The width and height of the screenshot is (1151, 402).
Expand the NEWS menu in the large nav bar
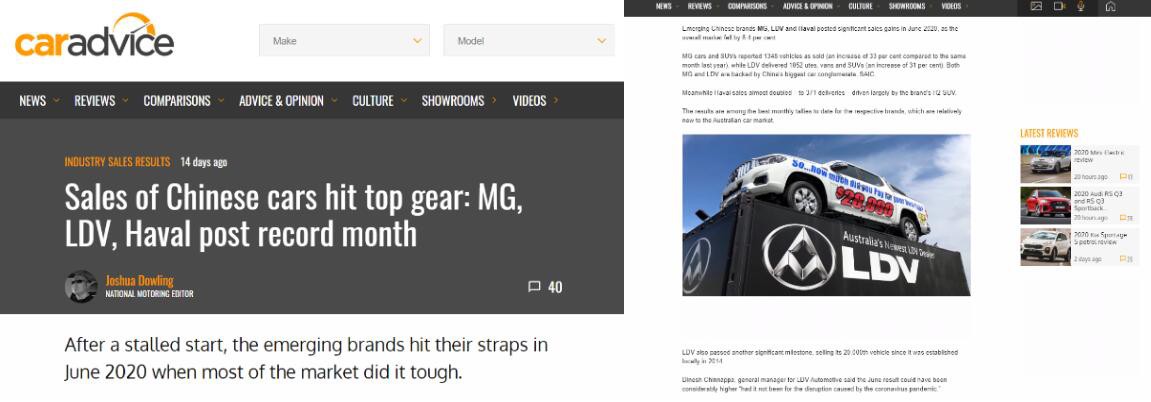(40, 100)
